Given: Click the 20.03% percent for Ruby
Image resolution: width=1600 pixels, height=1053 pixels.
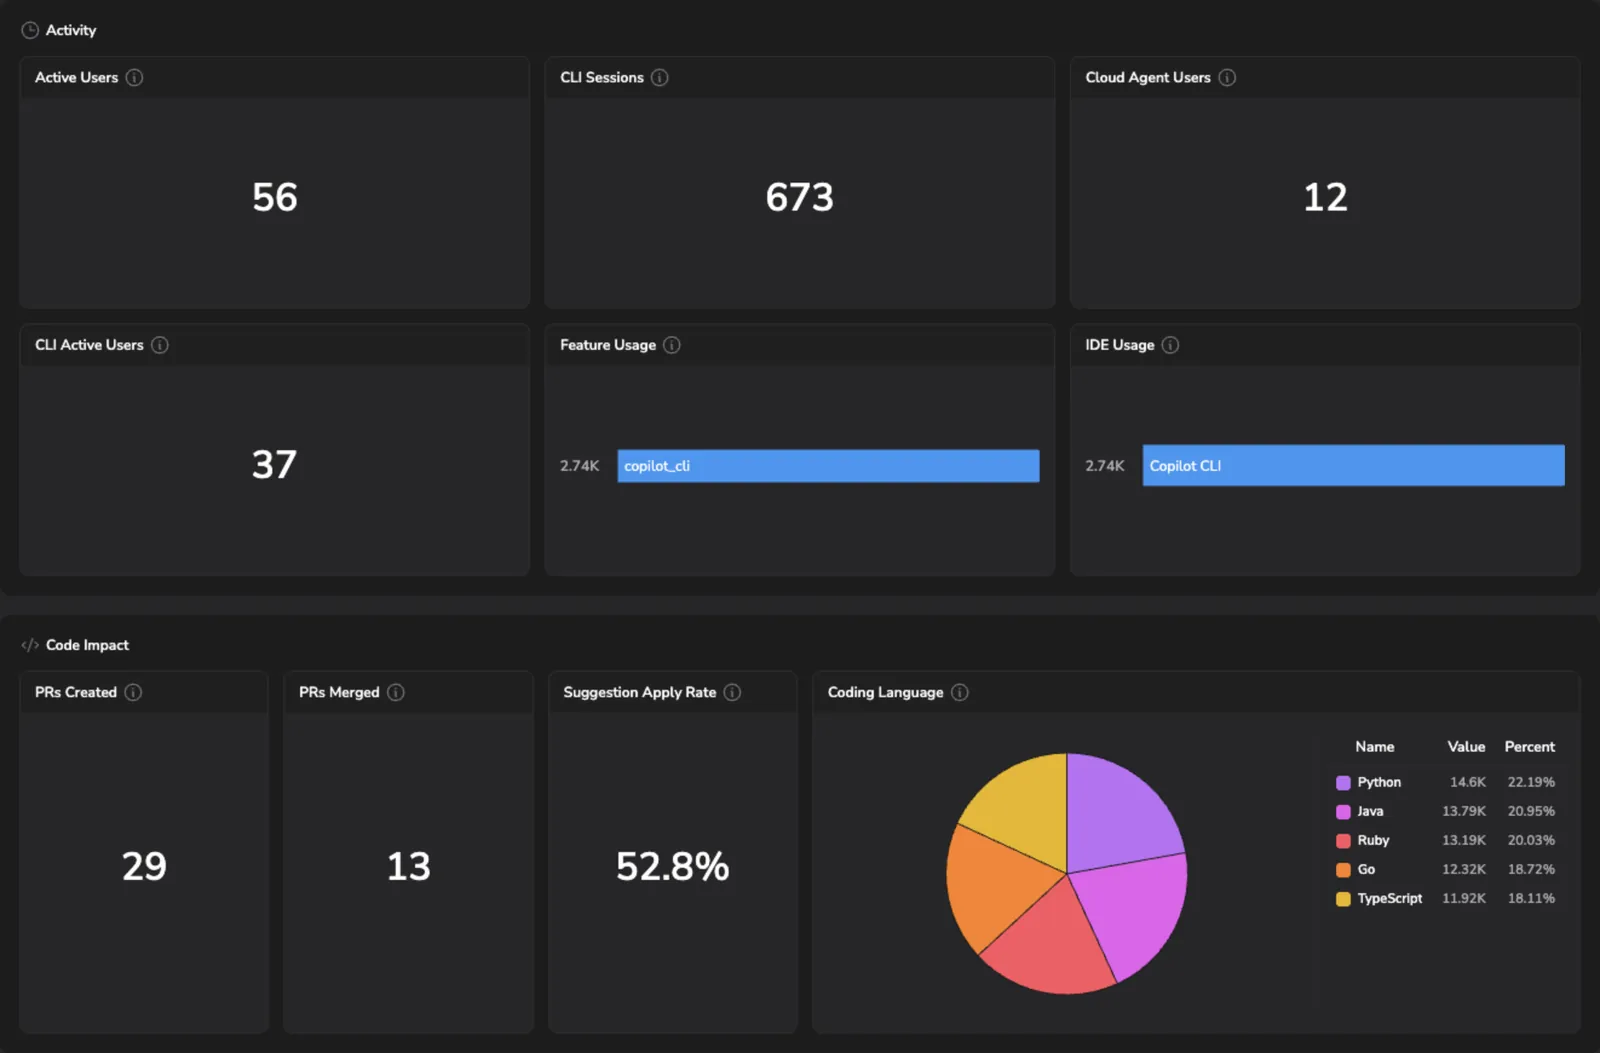Looking at the screenshot, I should 1531,841.
